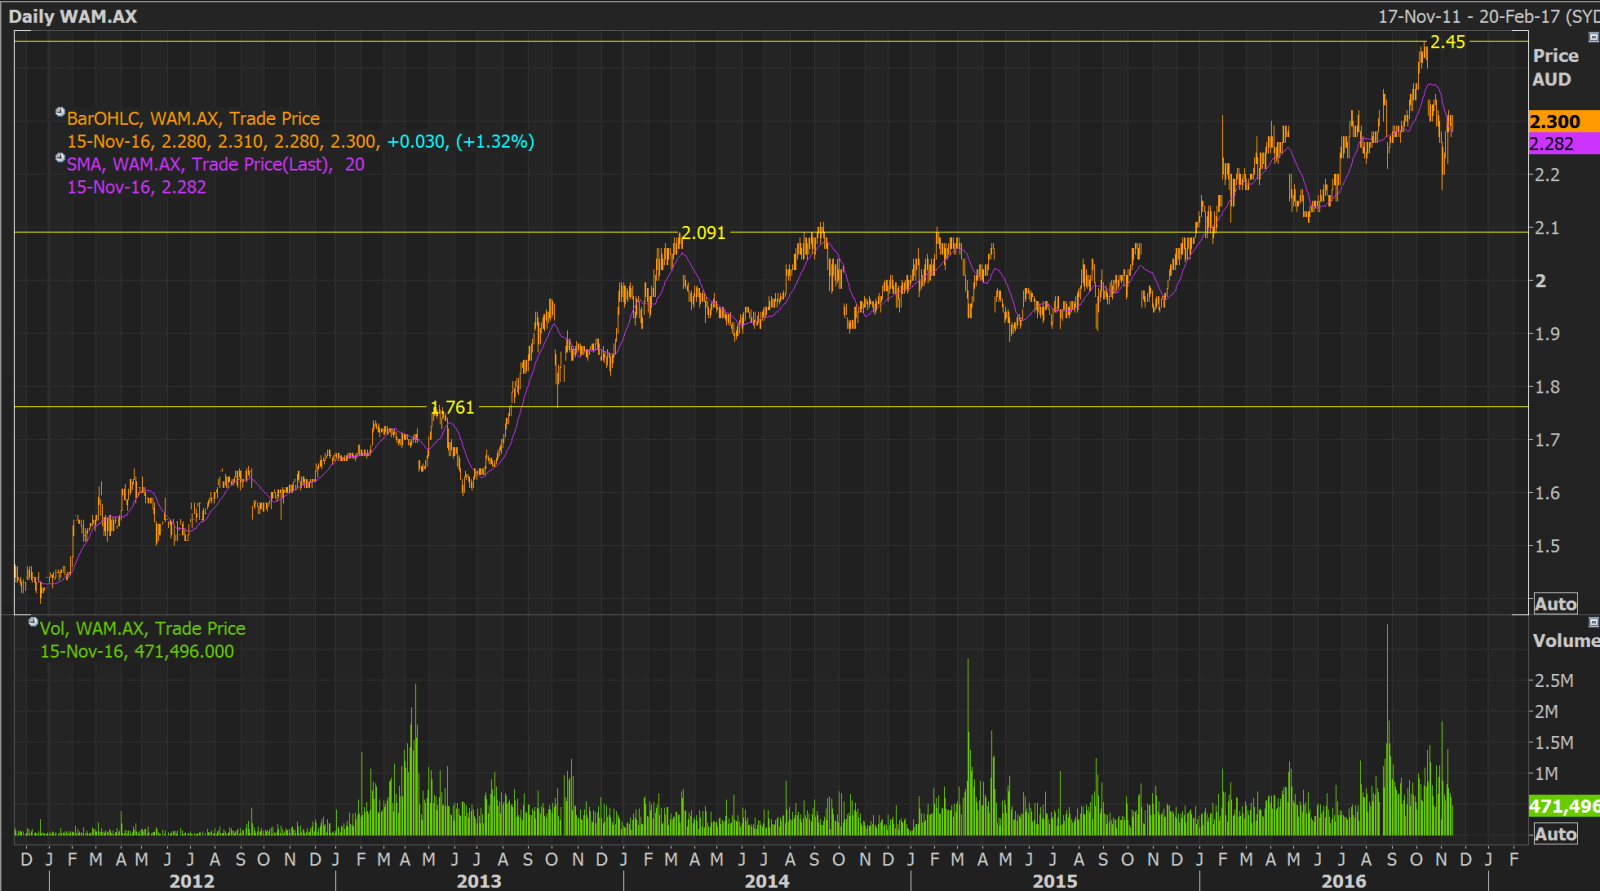Click the +0.030 (+1.32%) change value
Viewport: 1600px width, 891px height.
click(x=461, y=142)
